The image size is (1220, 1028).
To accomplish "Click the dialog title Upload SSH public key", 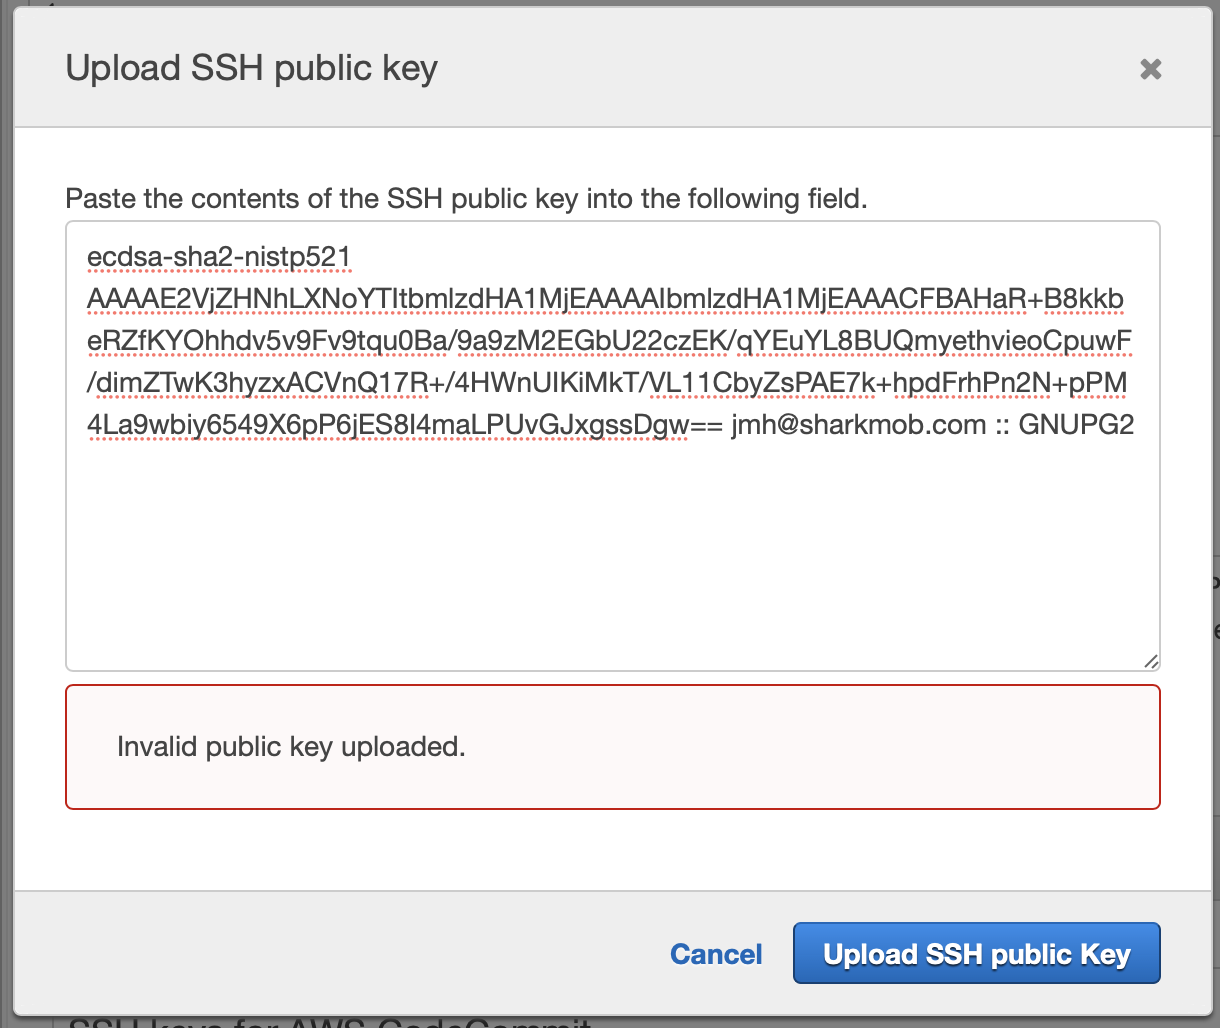I will 252,67.
